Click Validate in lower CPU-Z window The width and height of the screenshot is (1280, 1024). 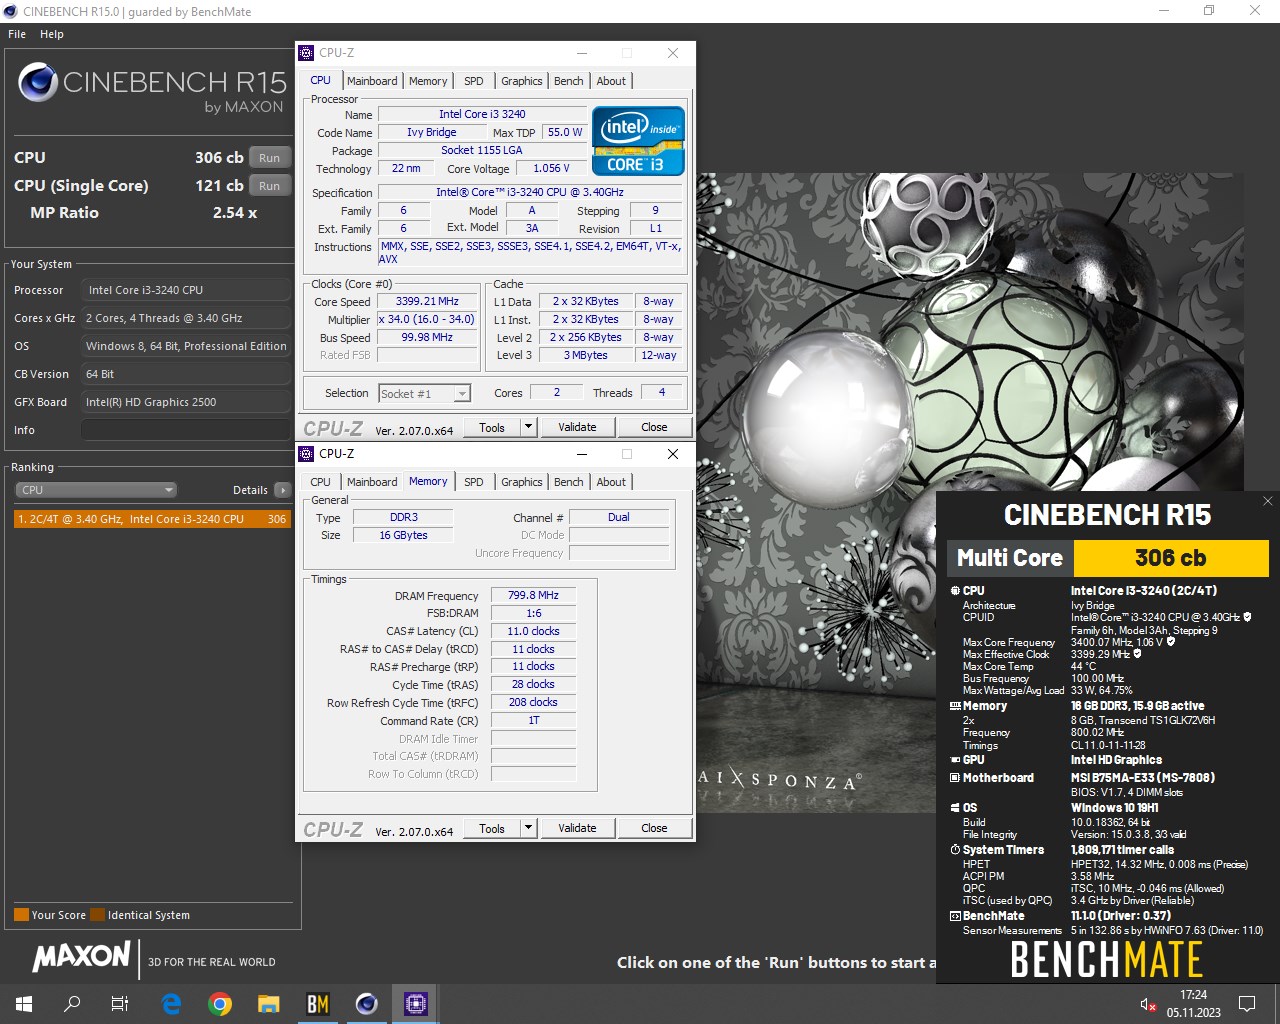[x=577, y=828]
